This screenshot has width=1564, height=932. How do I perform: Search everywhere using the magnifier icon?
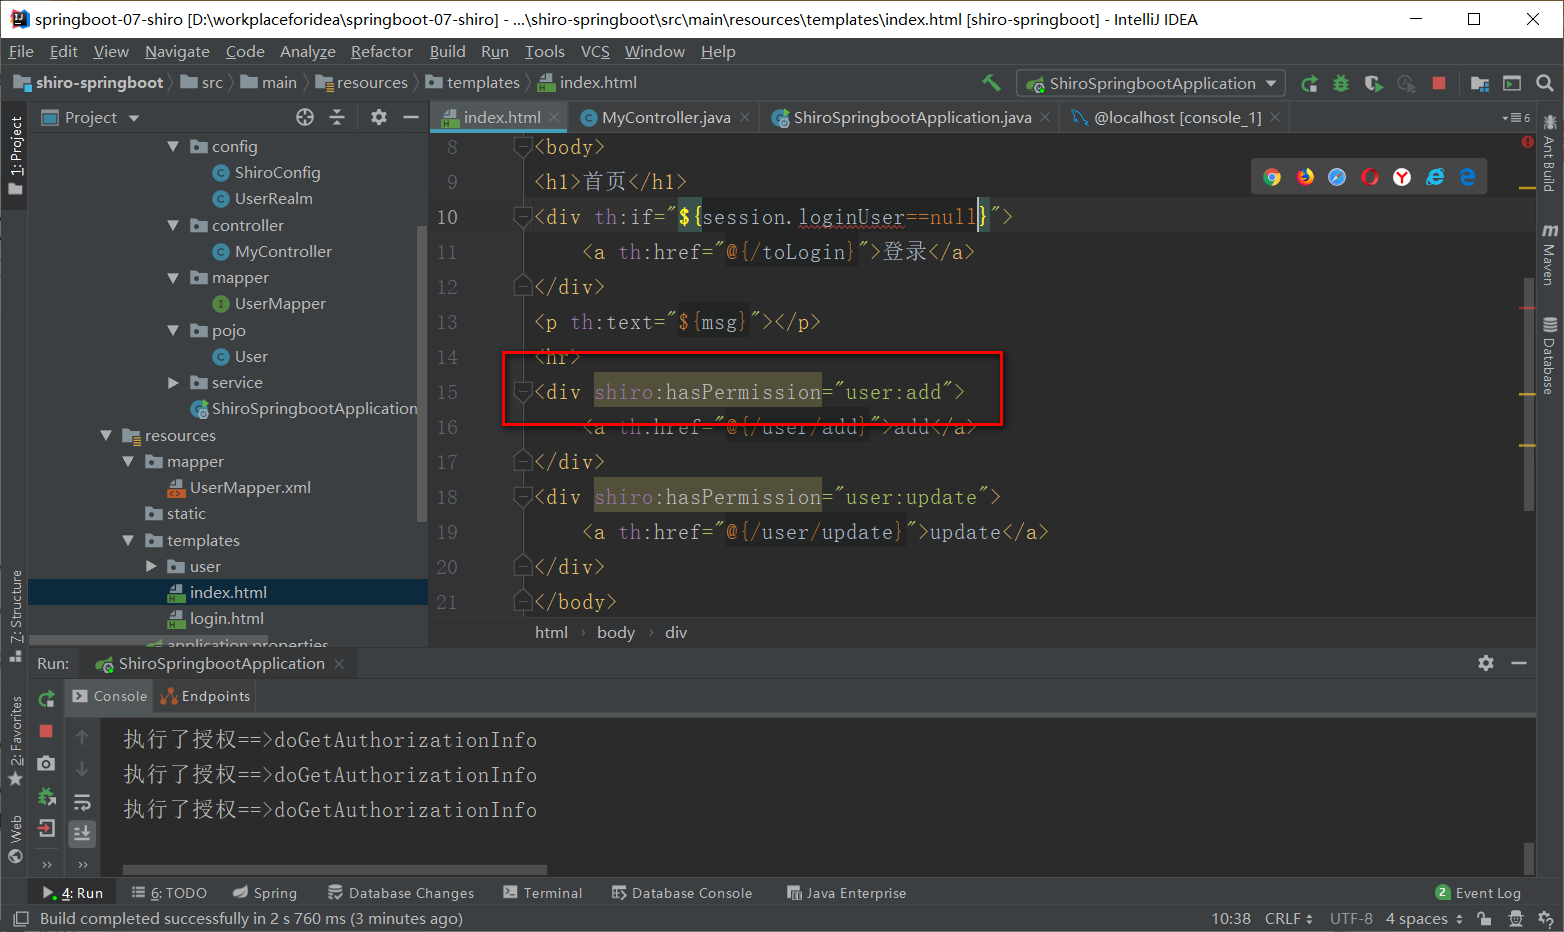pyautogui.click(x=1545, y=84)
